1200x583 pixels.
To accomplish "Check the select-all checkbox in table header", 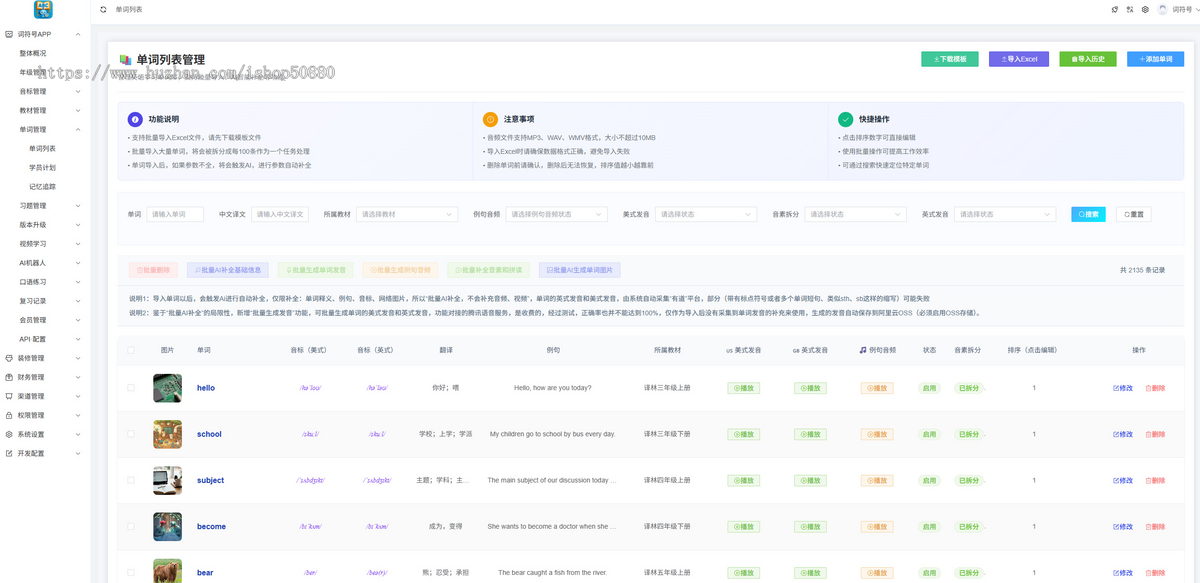I will 131,350.
